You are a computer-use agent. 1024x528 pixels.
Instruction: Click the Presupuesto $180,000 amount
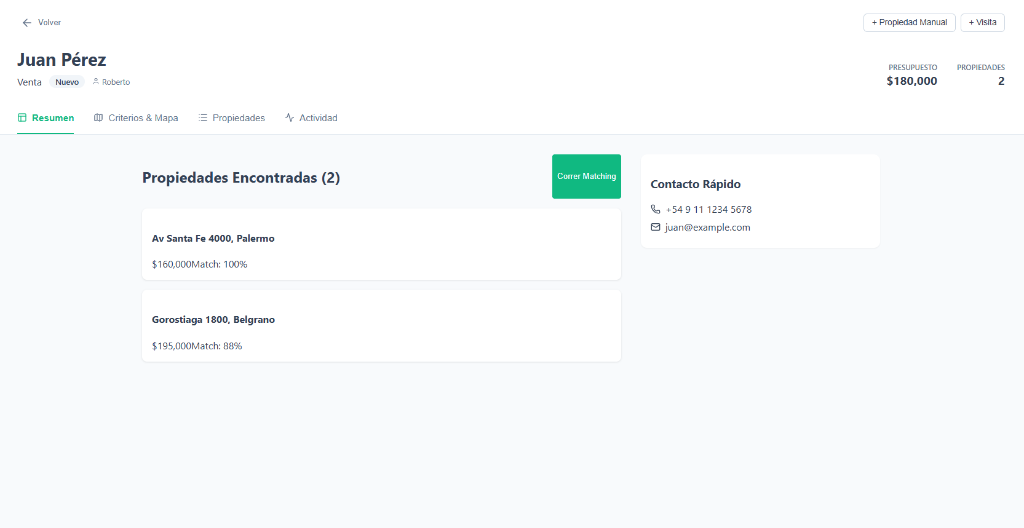coord(912,81)
